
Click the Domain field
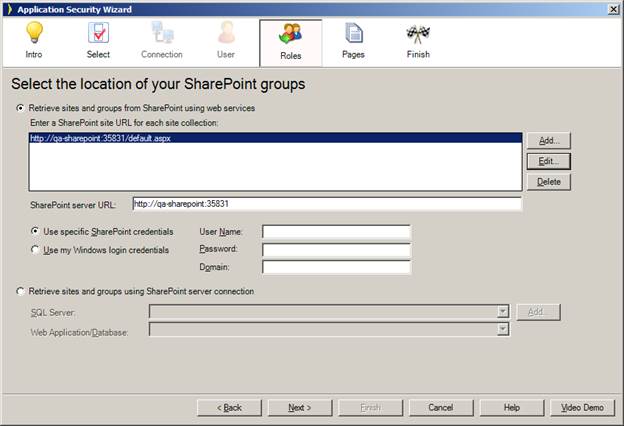tap(336, 267)
